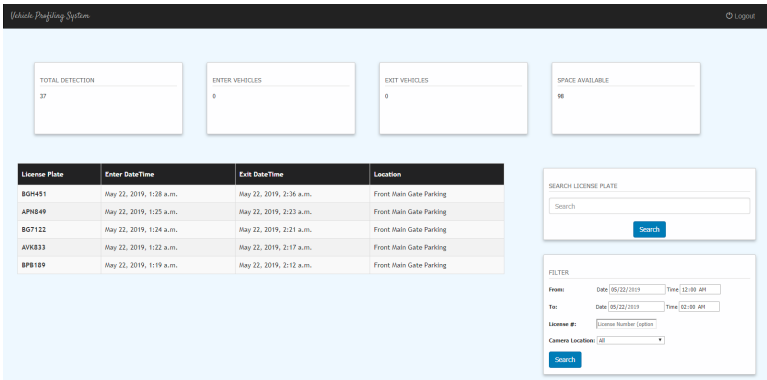Viewport: 767px width, 380px height.
Task: Click the Logout link
Action: (x=740, y=16)
